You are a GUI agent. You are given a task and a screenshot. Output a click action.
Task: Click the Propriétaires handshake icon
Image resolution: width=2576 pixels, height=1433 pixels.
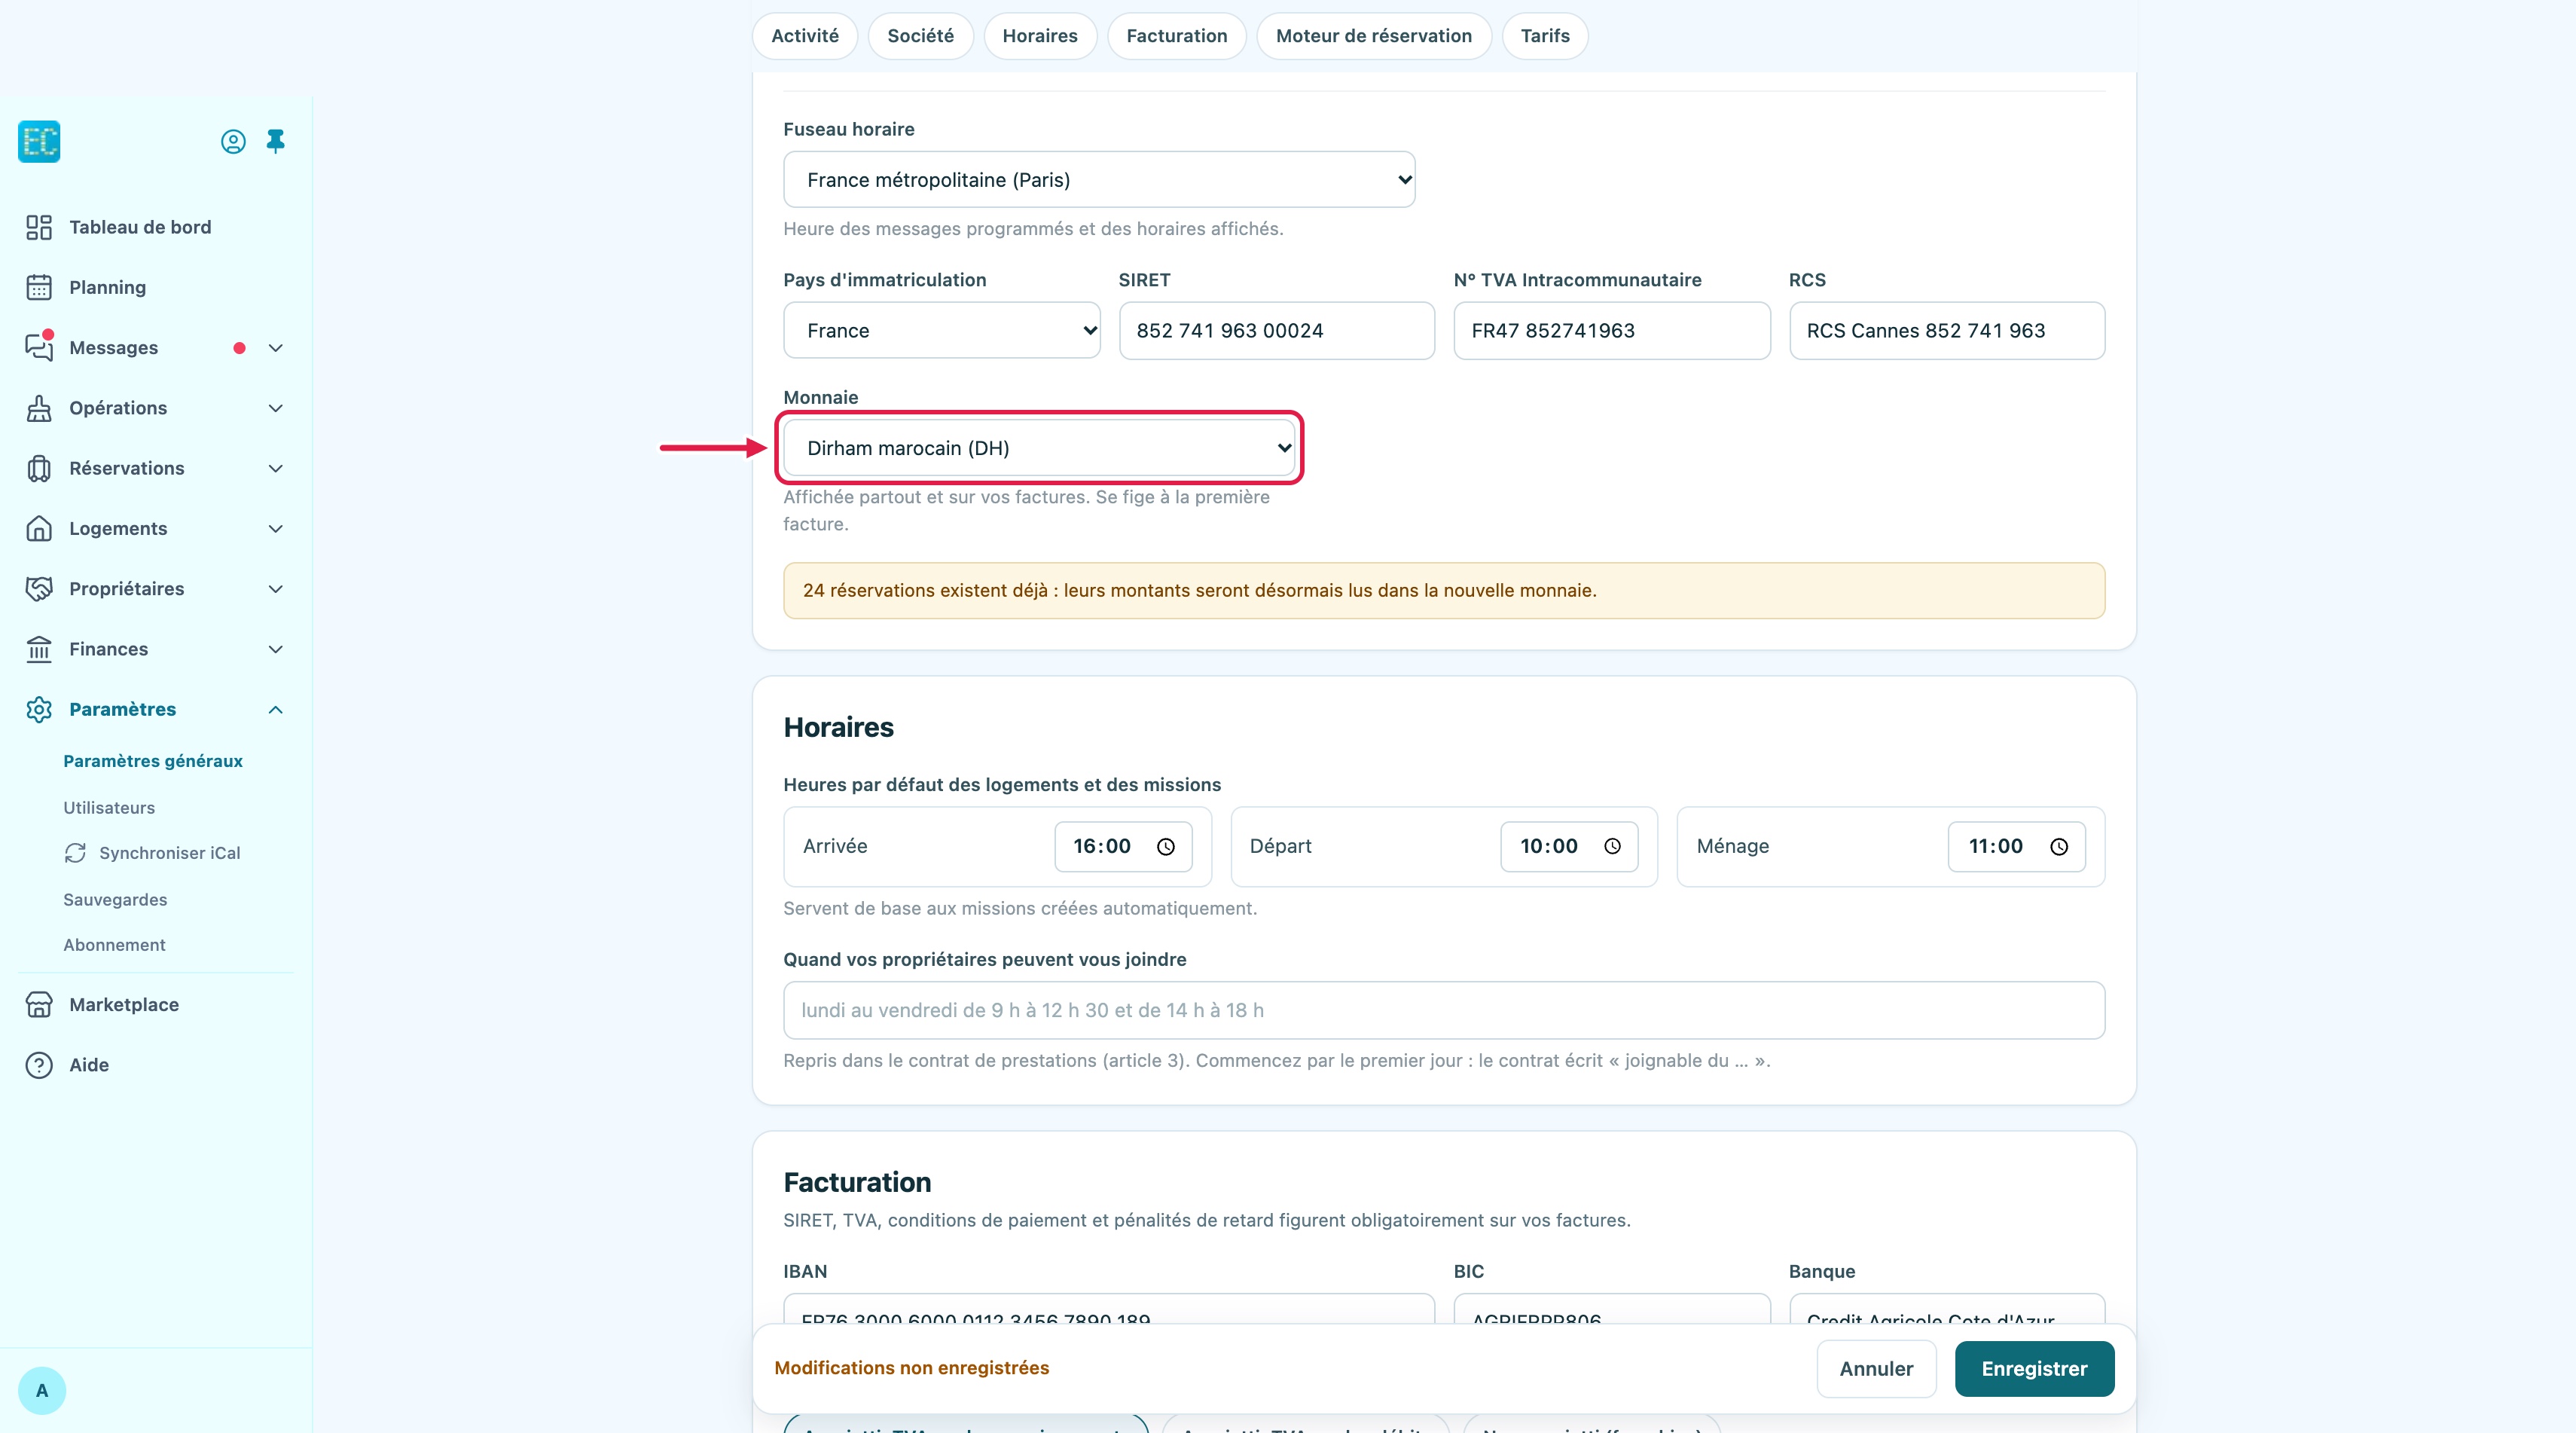click(x=39, y=588)
